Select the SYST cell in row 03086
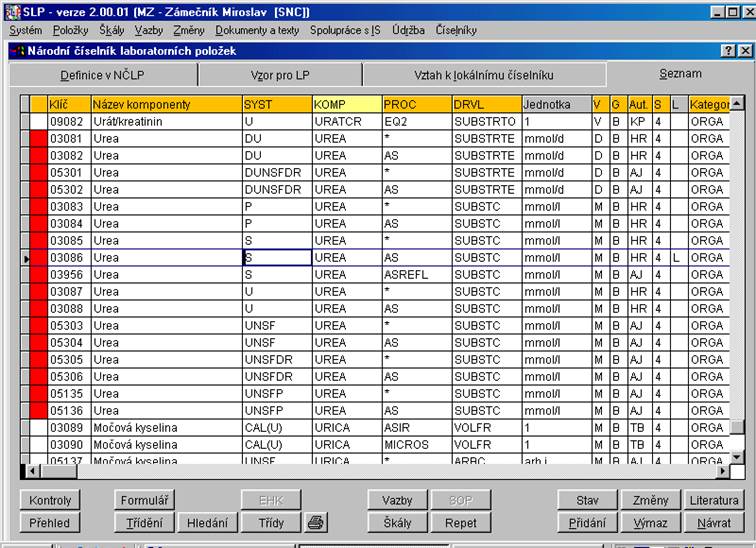 [276, 258]
